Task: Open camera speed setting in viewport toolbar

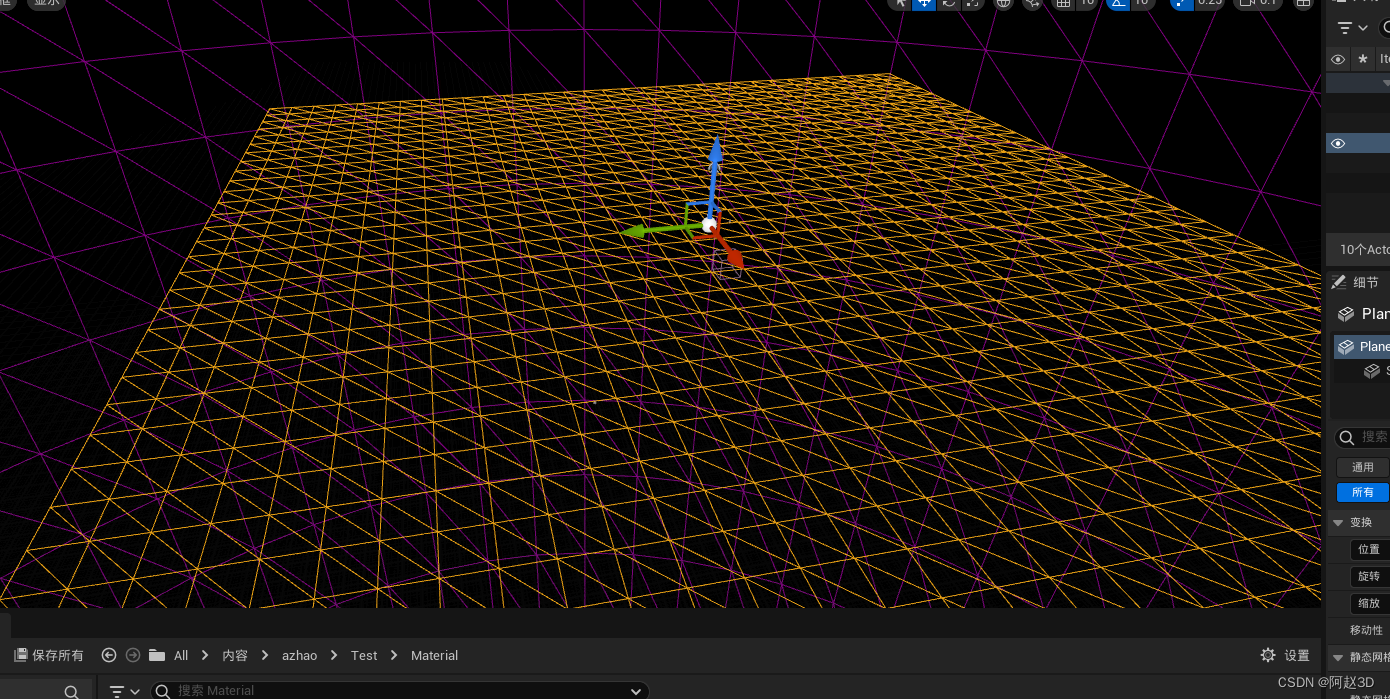Action: [x=1258, y=3]
